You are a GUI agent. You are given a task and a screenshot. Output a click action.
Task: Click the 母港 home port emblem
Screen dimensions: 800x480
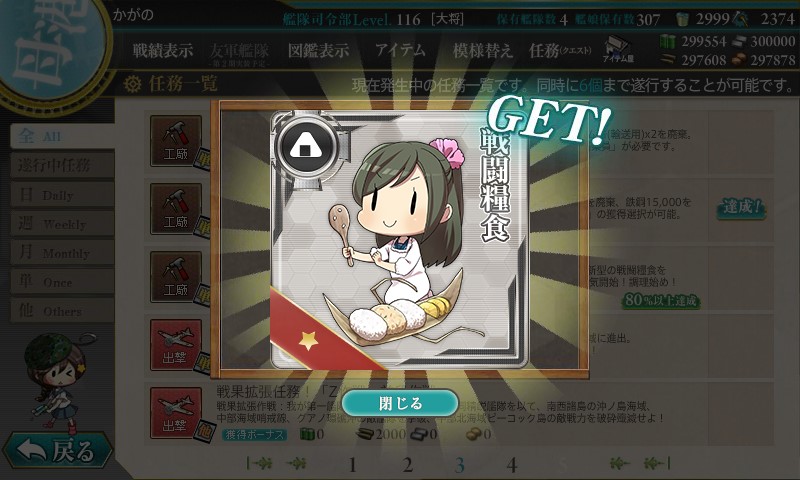click(x=51, y=46)
